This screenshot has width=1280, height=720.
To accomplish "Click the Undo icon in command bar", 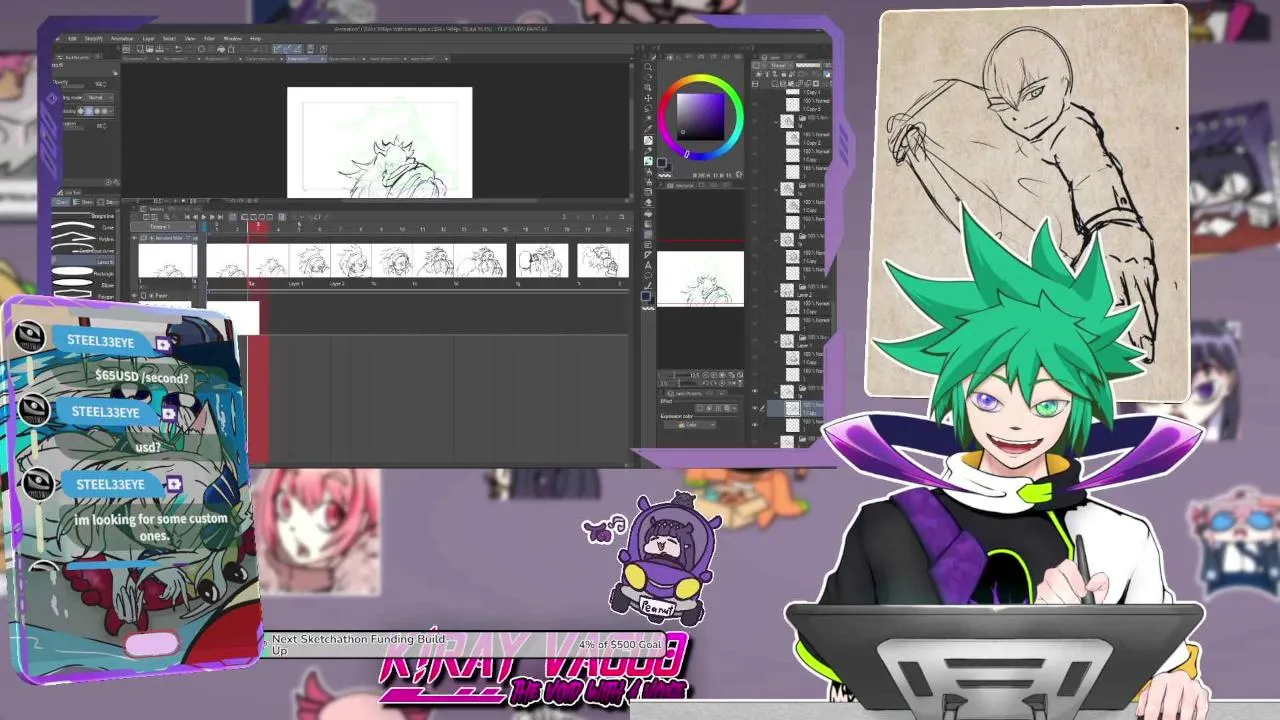I will click(178, 49).
